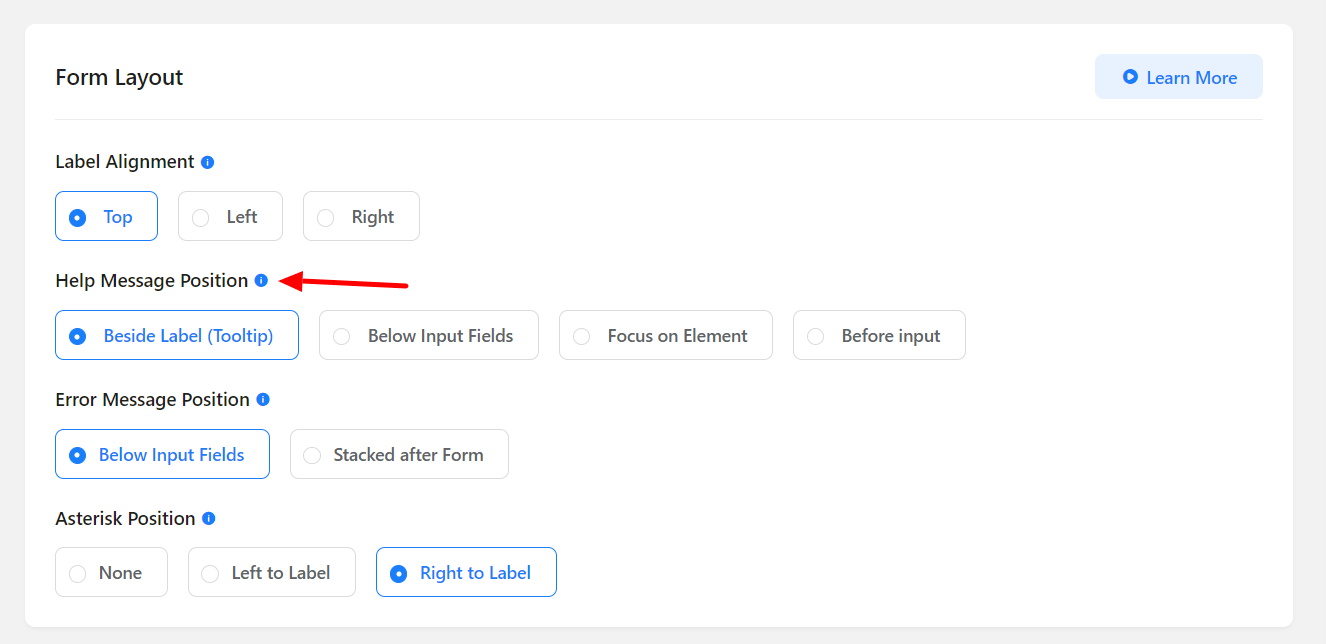Click info icon next to Label Alignment
This screenshot has height=644, width=1326.
point(207,162)
